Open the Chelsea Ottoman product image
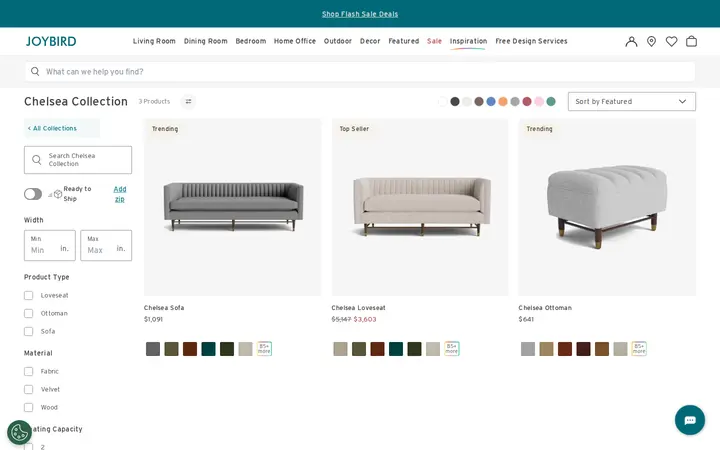This screenshot has height=450, width=720. click(x=607, y=207)
